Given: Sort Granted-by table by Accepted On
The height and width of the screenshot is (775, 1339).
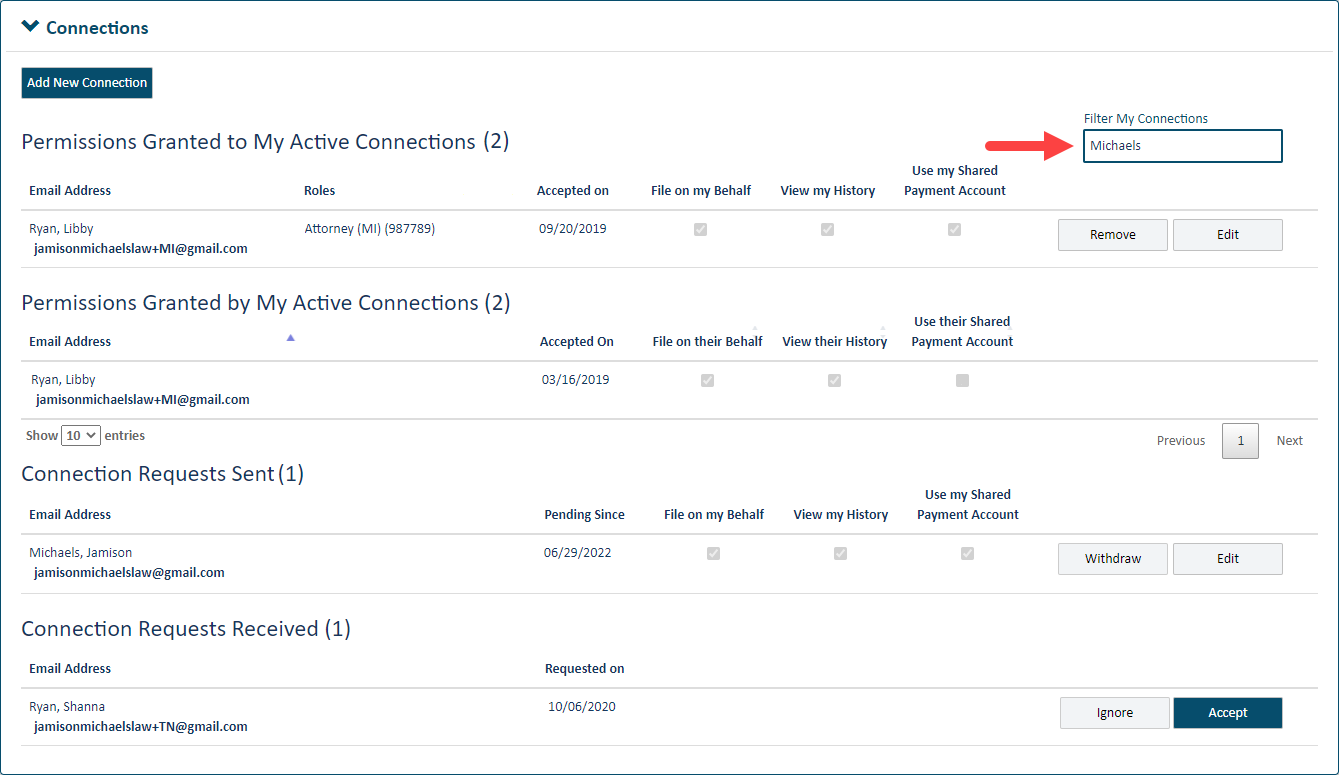Looking at the screenshot, I should (x=577, y=341).
